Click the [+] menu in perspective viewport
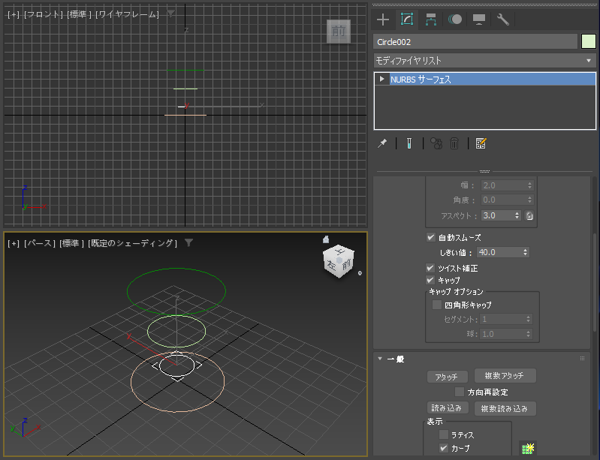The width and height of the screenshot is (600, 460). 13,243
